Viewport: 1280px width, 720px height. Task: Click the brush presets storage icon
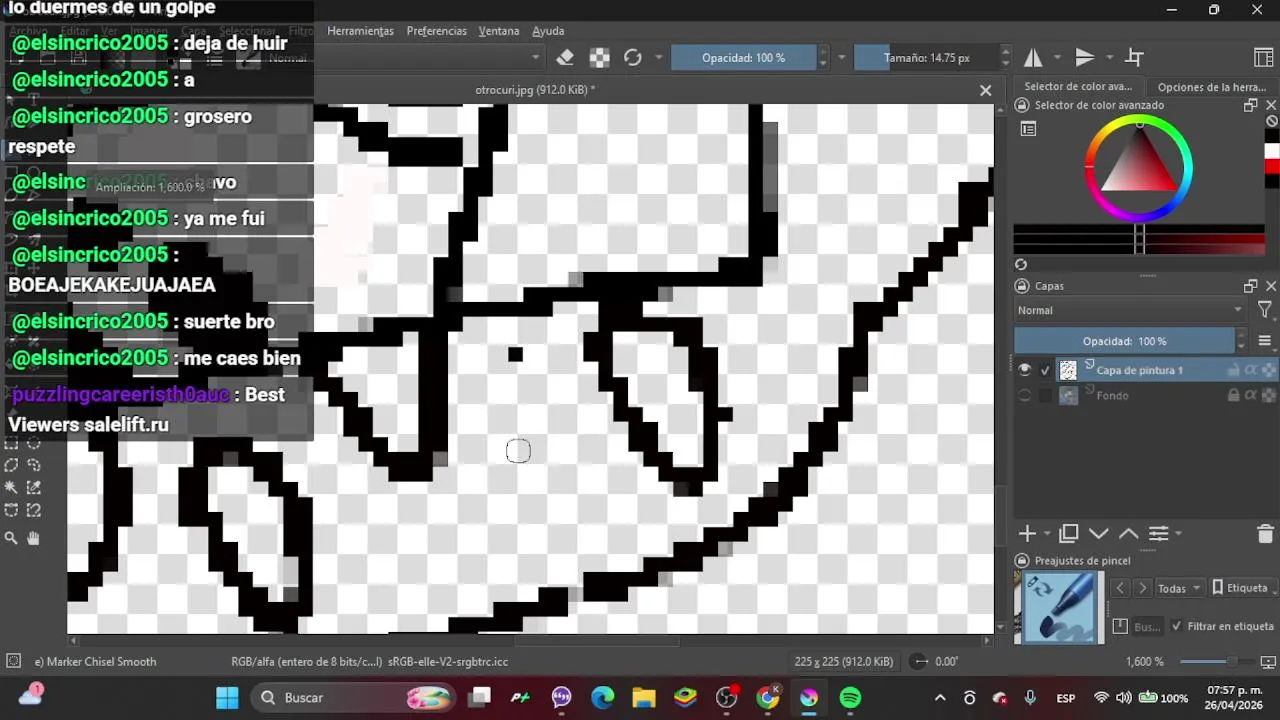click(1120, 626)
